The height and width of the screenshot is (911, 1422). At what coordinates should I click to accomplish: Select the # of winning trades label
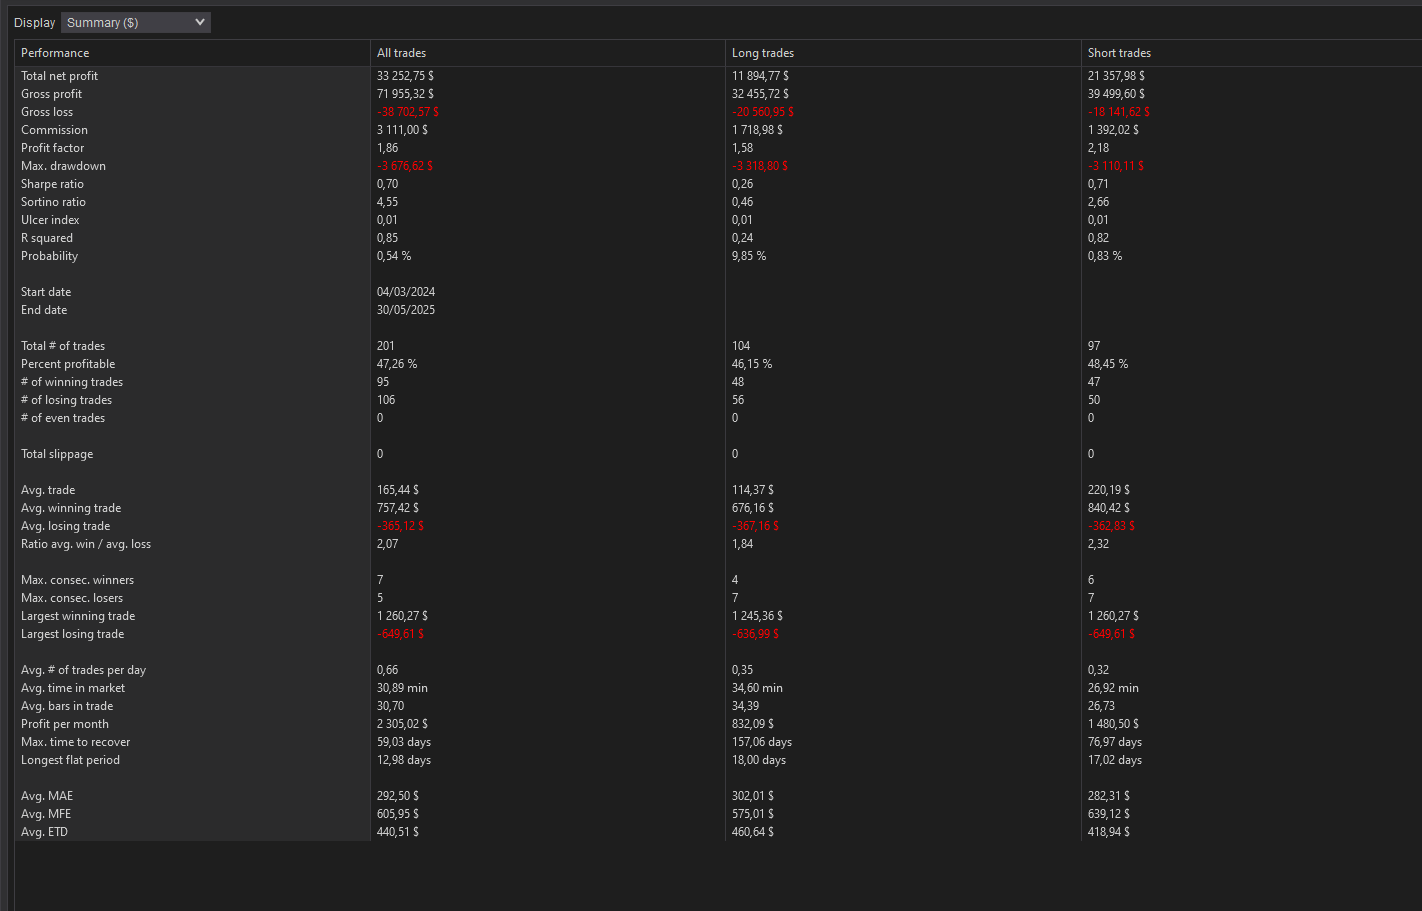click(72, 382)
